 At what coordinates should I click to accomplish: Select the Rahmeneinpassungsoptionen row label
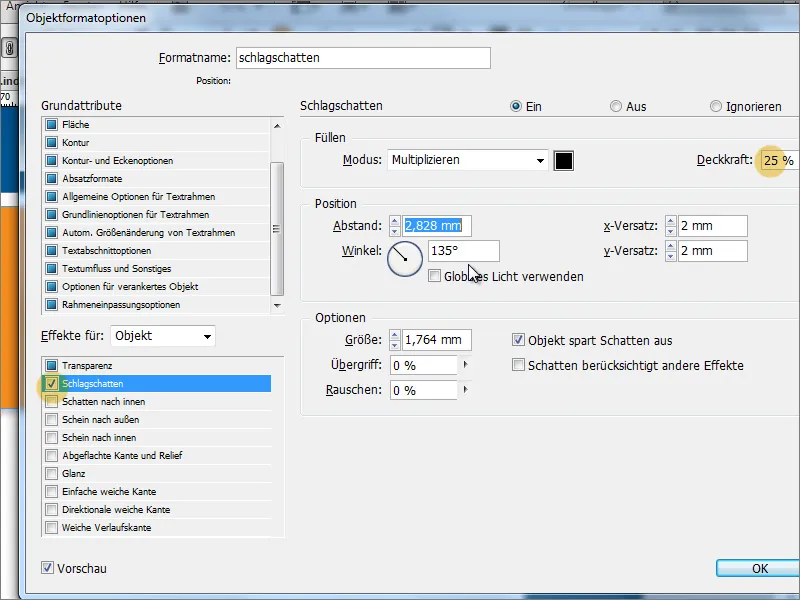[x=121, y=305]
